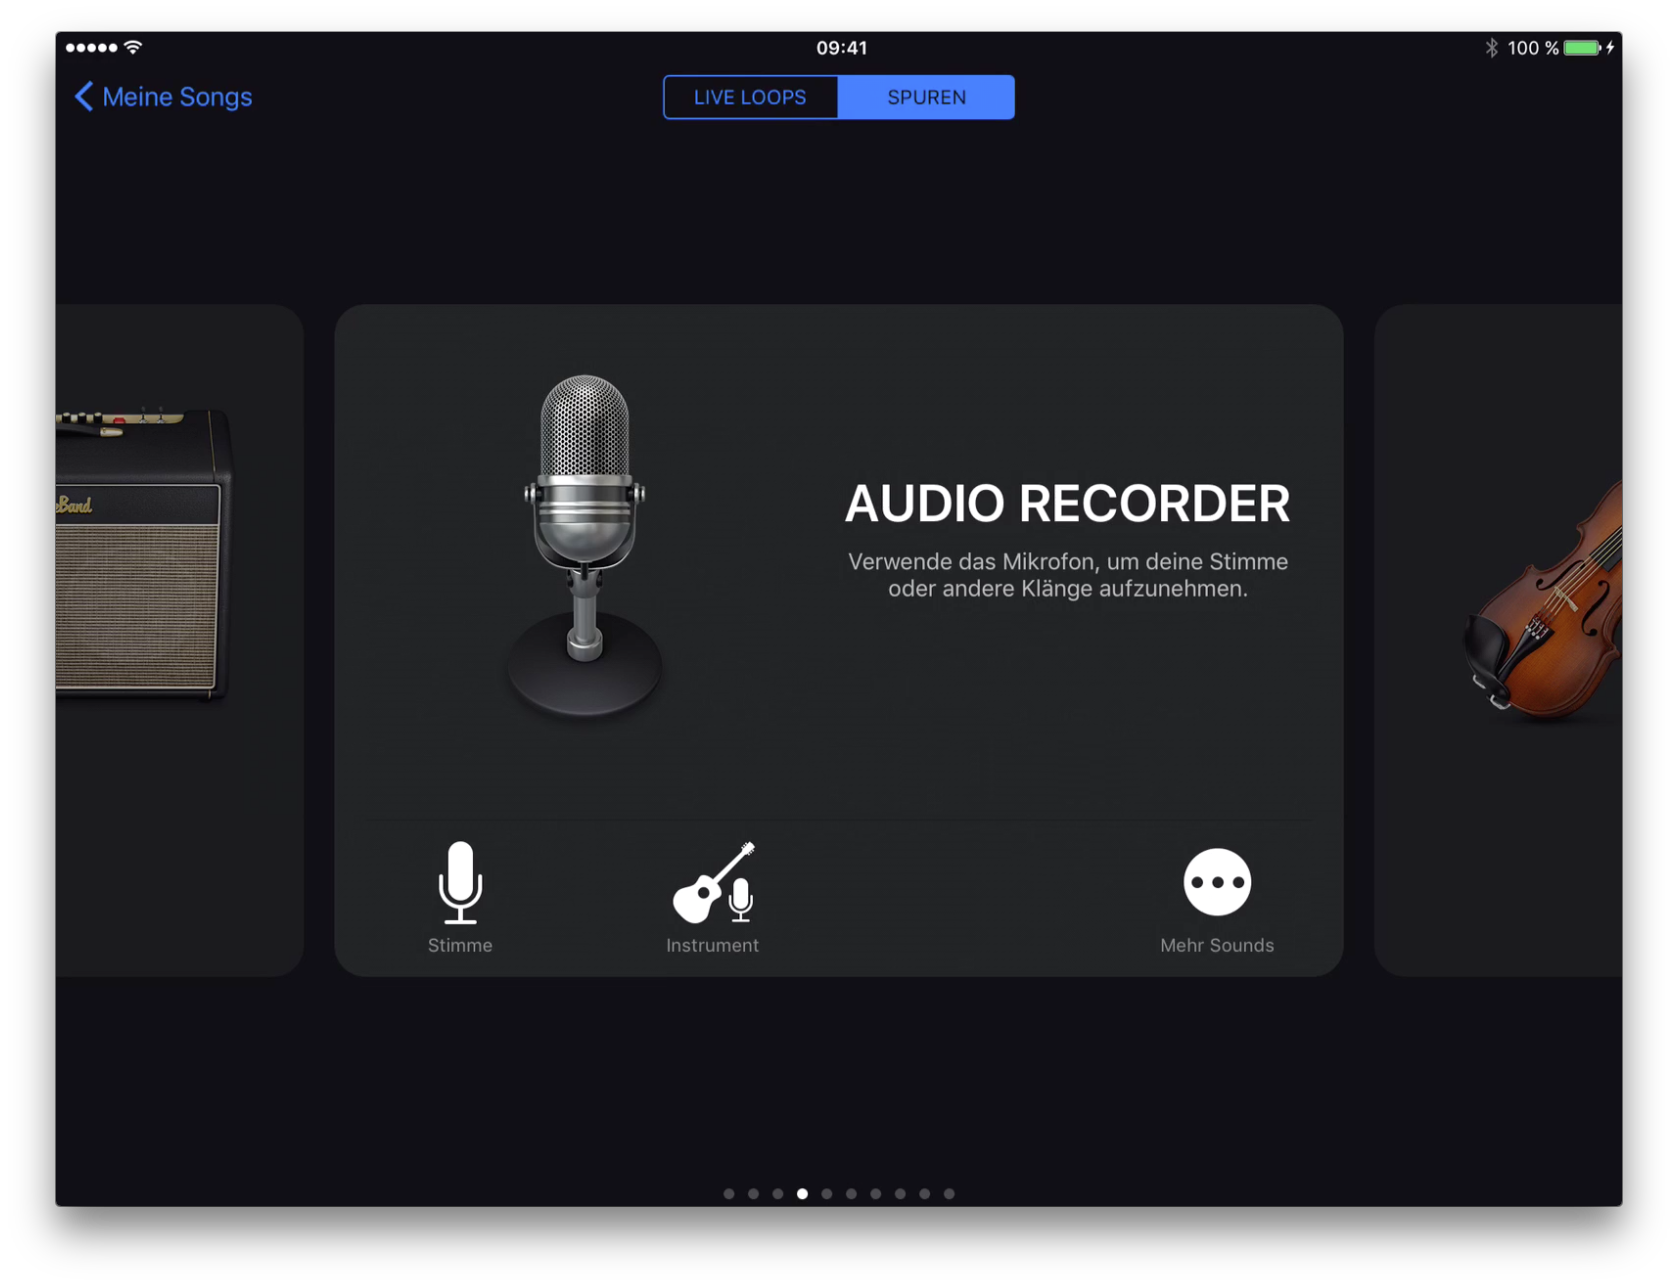Screen dimensions: 1678x1286
Task: Tap the 09:41 clock in status bar
Action: pyautogui.click(x=841, y=48)
